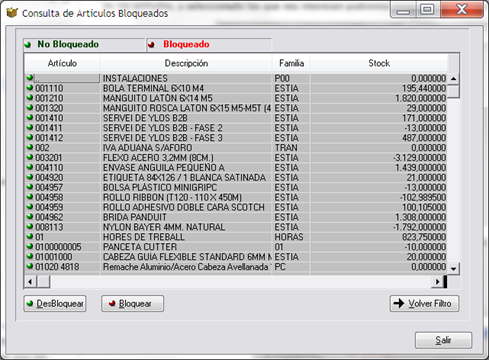Viewport: 489px width, 360px height.
Task: Select MANGUITO LATON 6X14 M5 description
Action: (158, 98)
